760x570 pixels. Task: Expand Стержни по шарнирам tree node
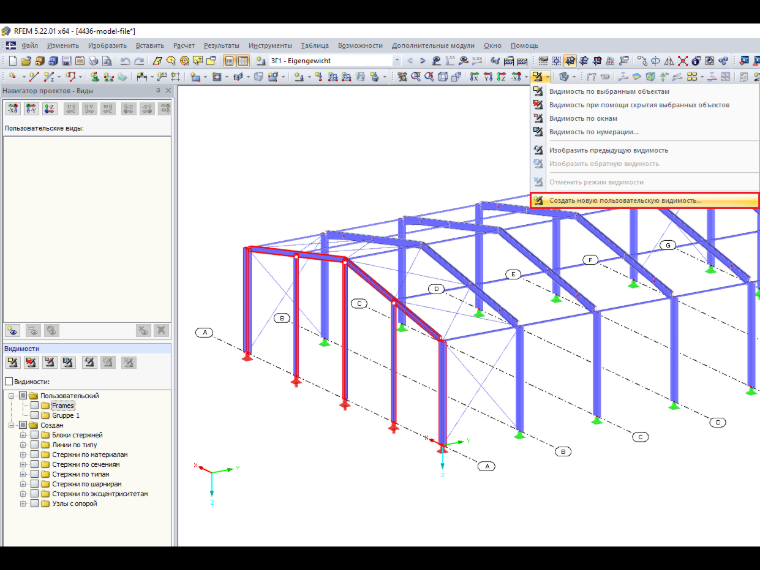[23, 484]
